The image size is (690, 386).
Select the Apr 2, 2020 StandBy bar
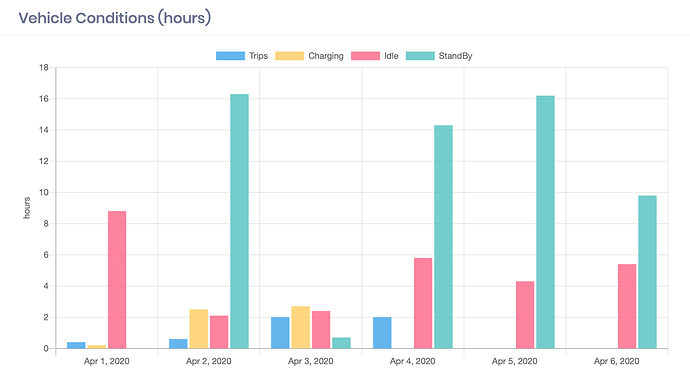239,221
